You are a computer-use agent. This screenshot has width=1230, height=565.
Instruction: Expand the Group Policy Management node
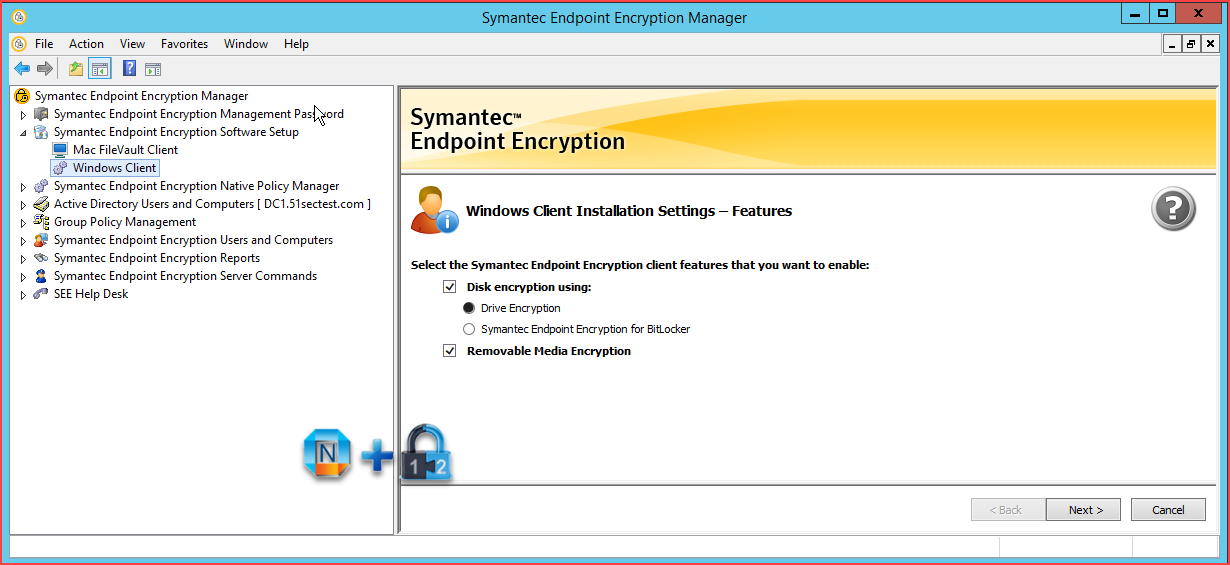(23, 223)
